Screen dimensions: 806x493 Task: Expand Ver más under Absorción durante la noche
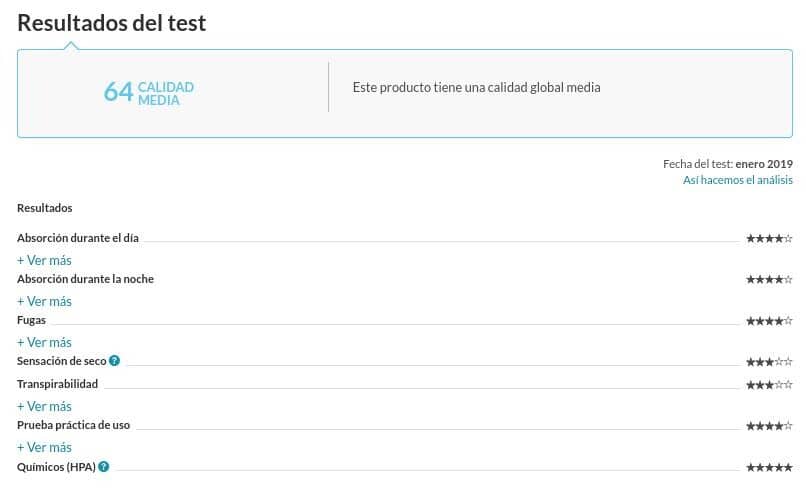tap(44, 301)
